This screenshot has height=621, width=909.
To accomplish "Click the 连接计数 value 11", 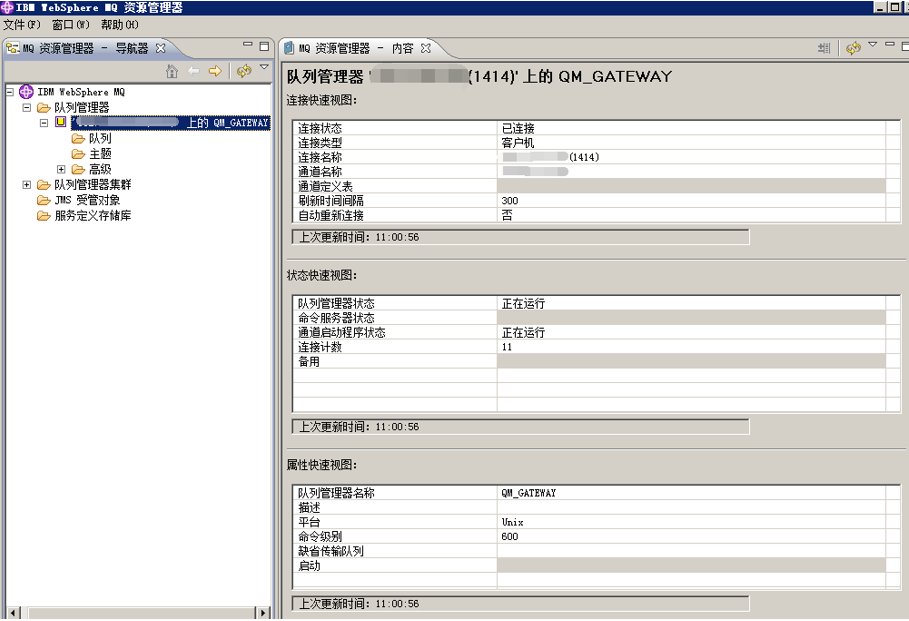I will click(507, 347).
